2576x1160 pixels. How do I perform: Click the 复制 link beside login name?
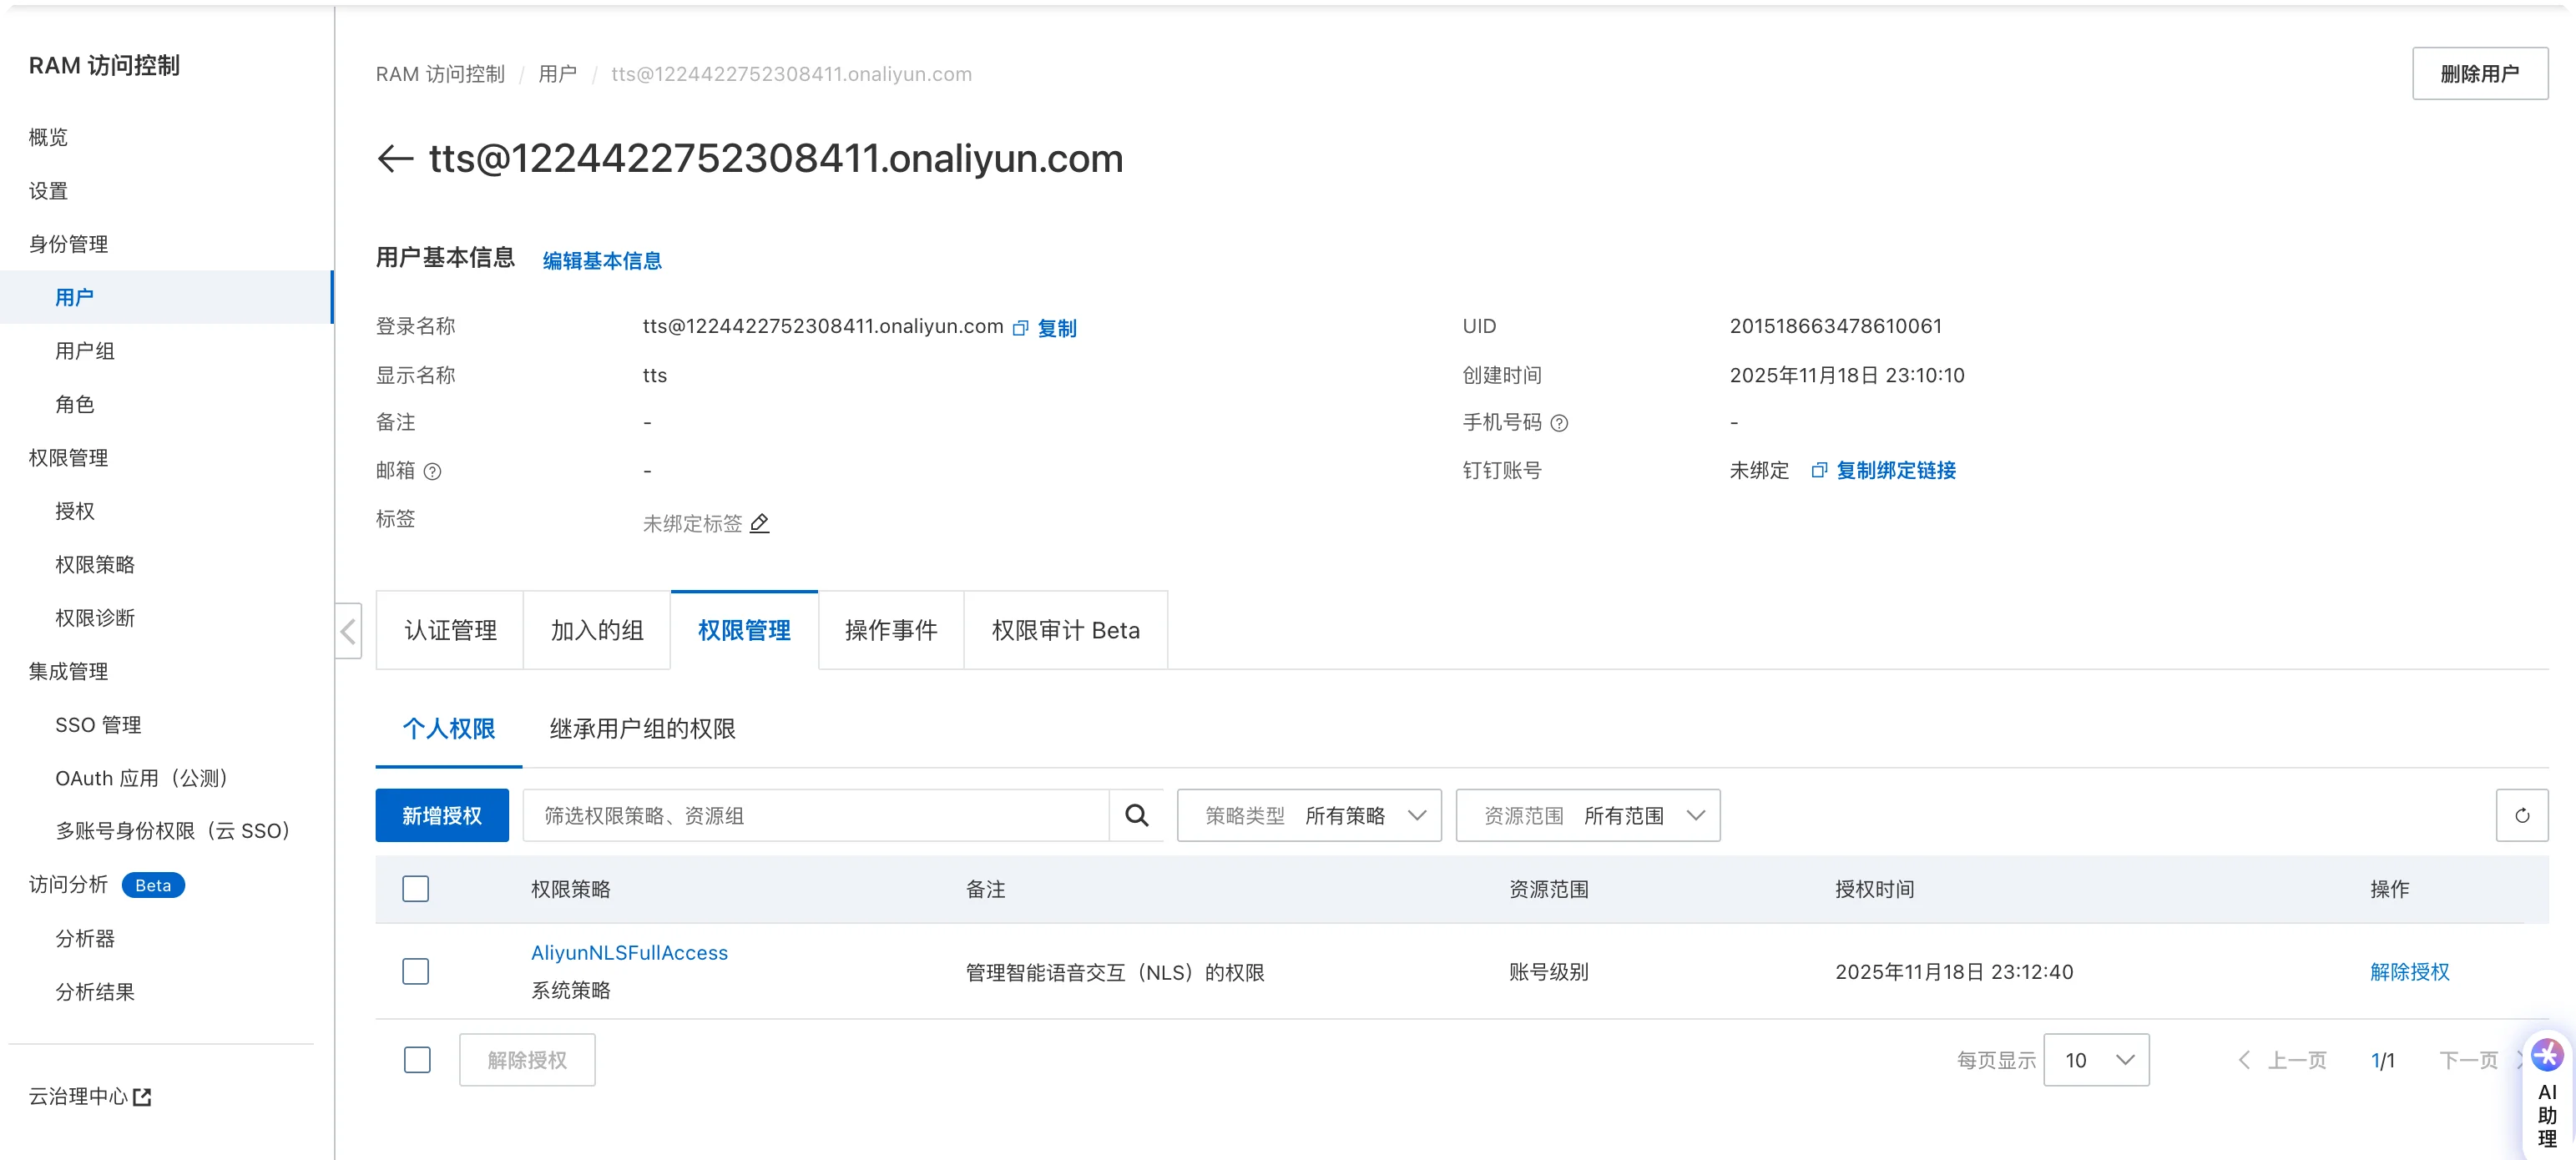(1057, 328)
